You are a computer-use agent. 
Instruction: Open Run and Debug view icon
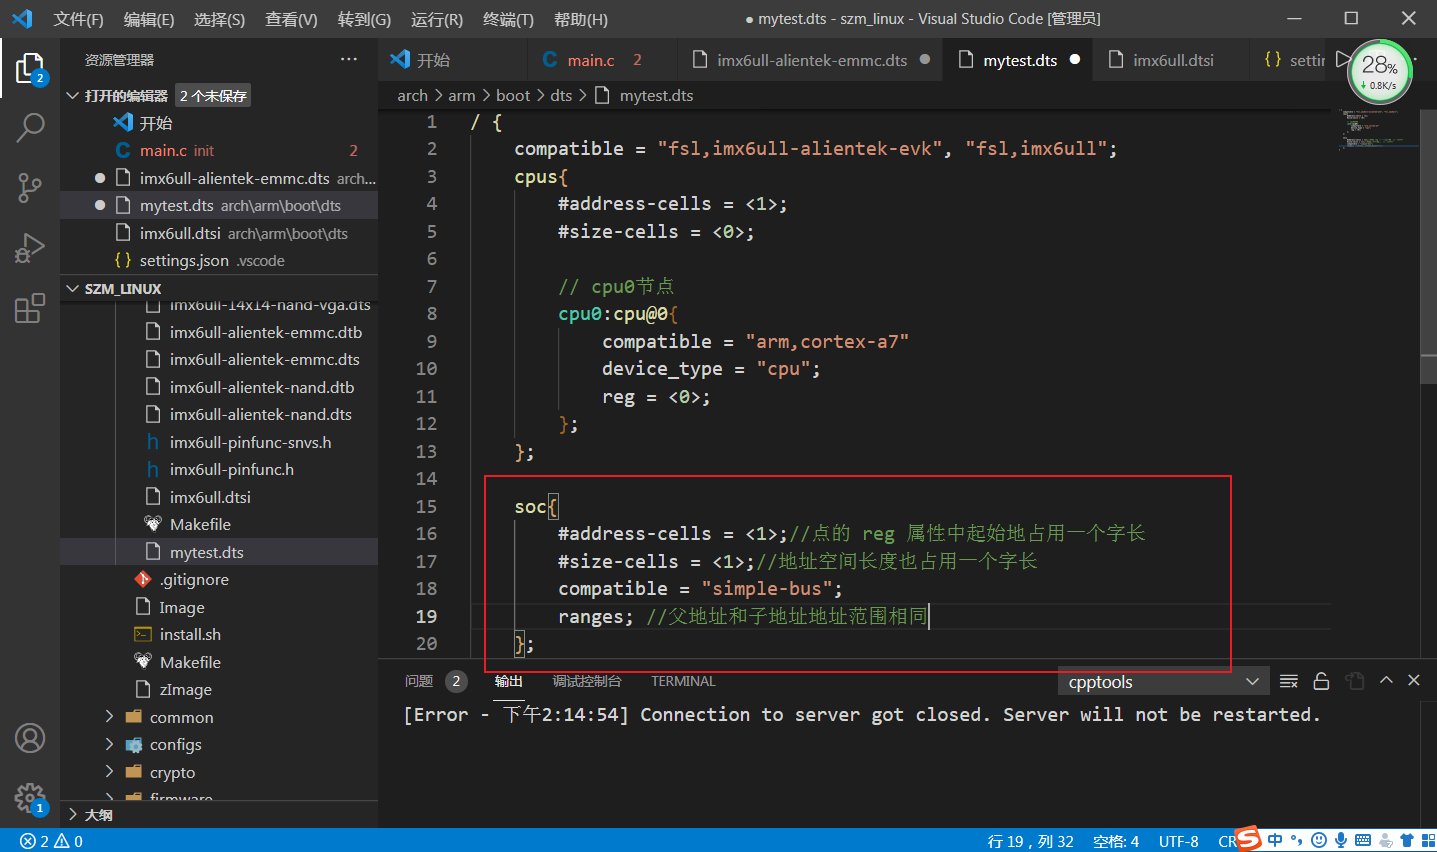tap(30, 247)
